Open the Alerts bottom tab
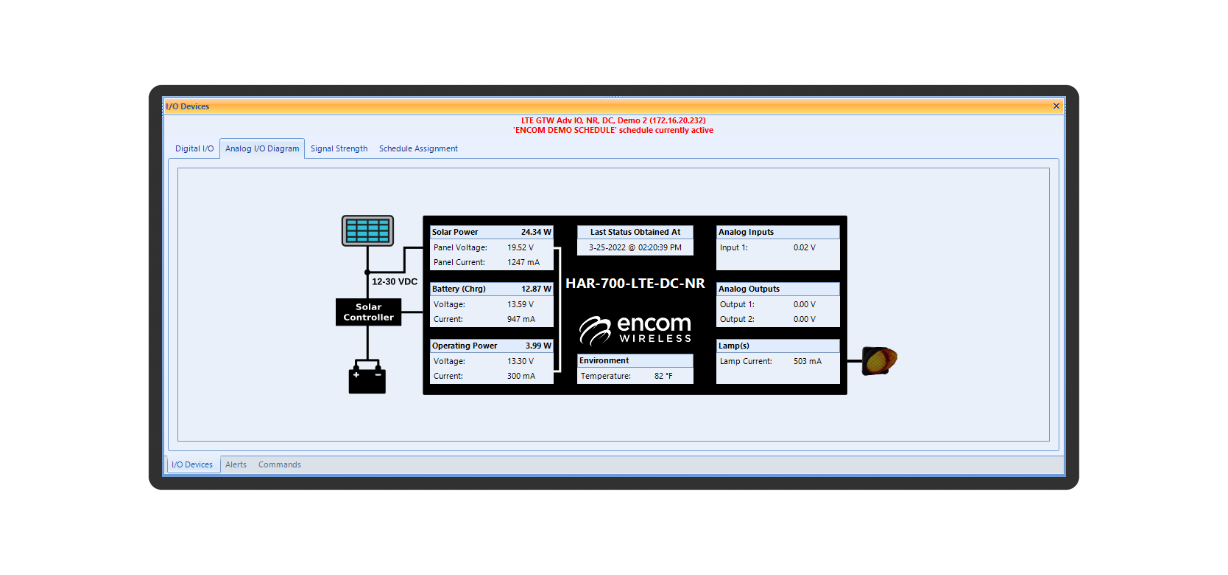Viewport: 1228px width, 575px height. coord(236,465)
